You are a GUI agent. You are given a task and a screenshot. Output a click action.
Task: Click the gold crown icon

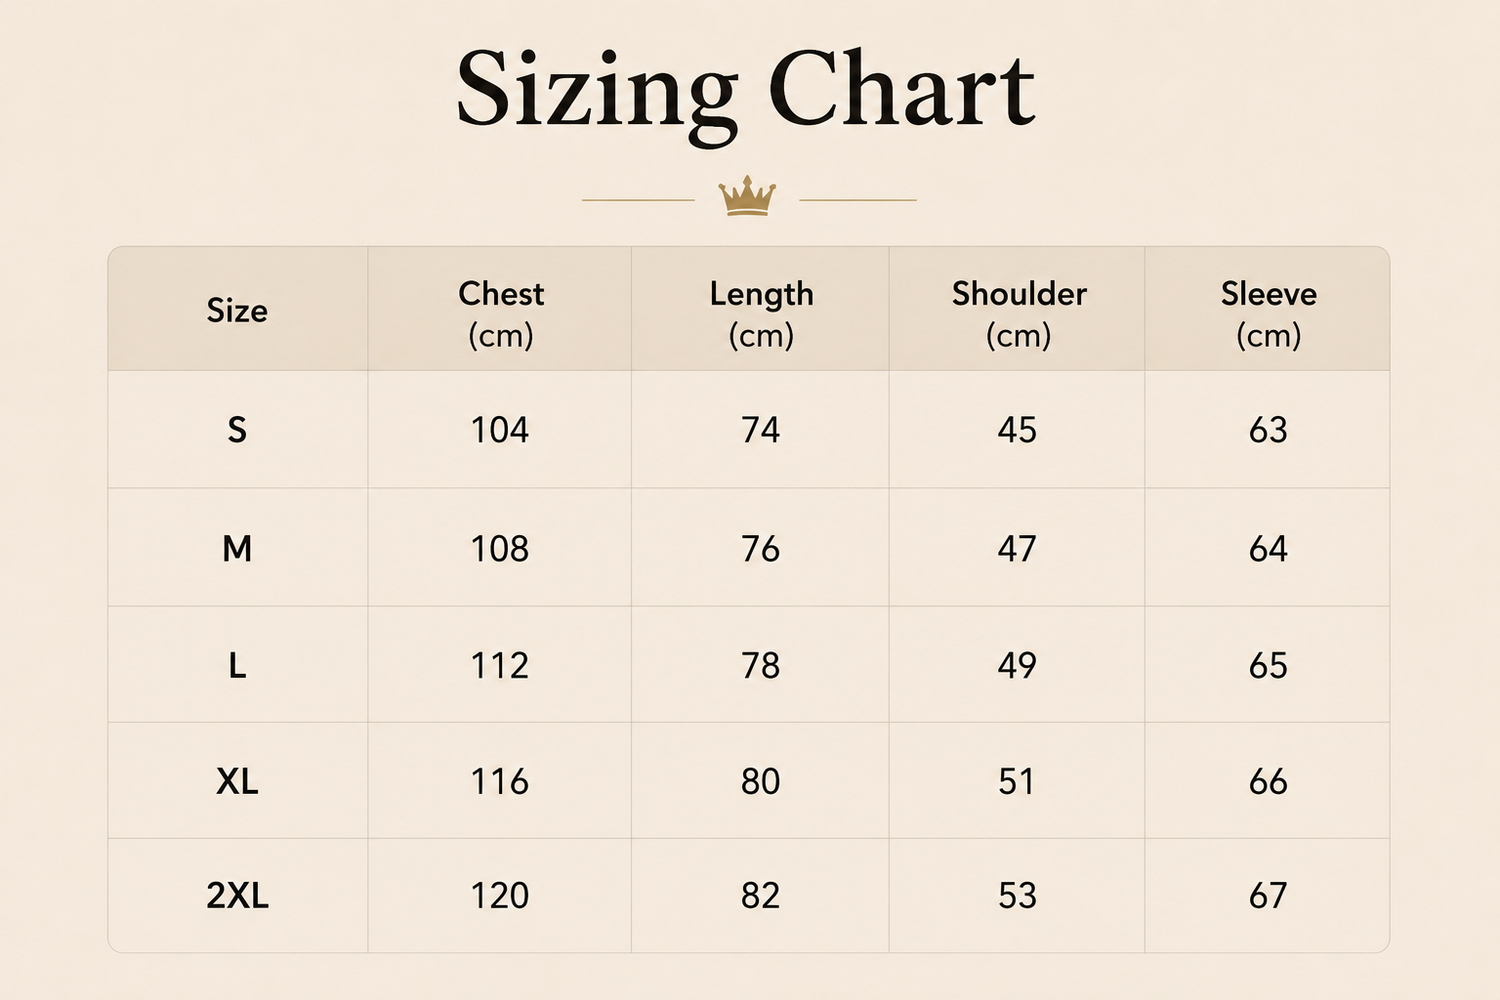(x=747, y=196)
